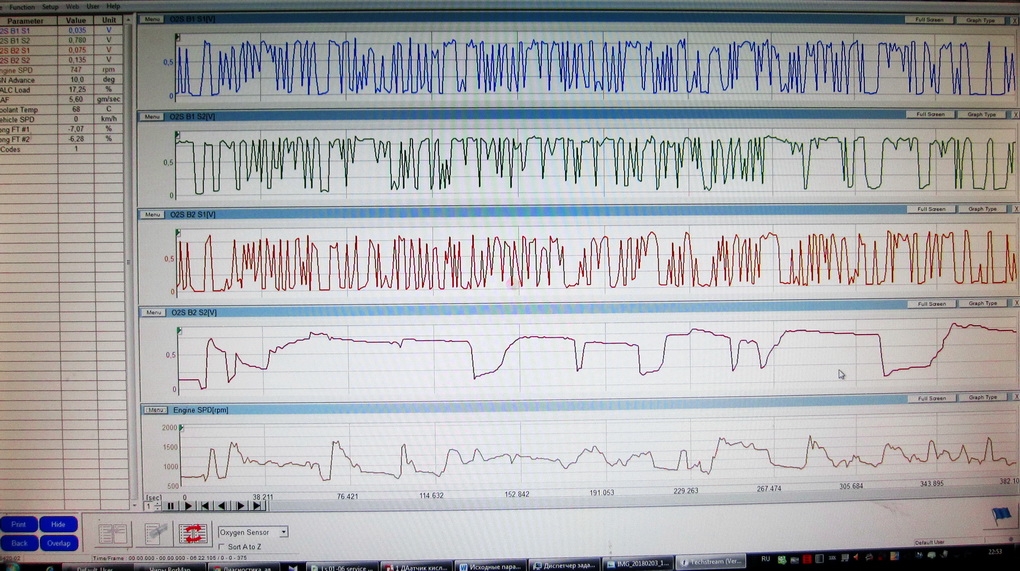This screenshot has width=1020, height=571.
Task: Click the O2S B2 S1 parameter row
Action: [x=61, y=50]
